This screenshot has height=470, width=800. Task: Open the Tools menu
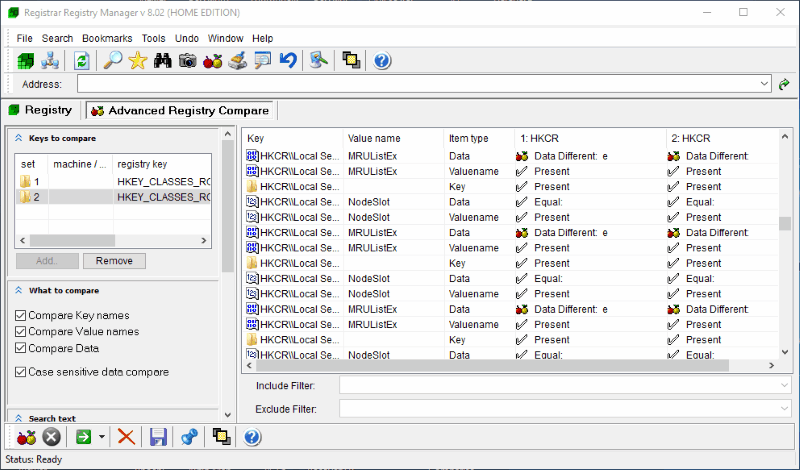click(154, 38)
